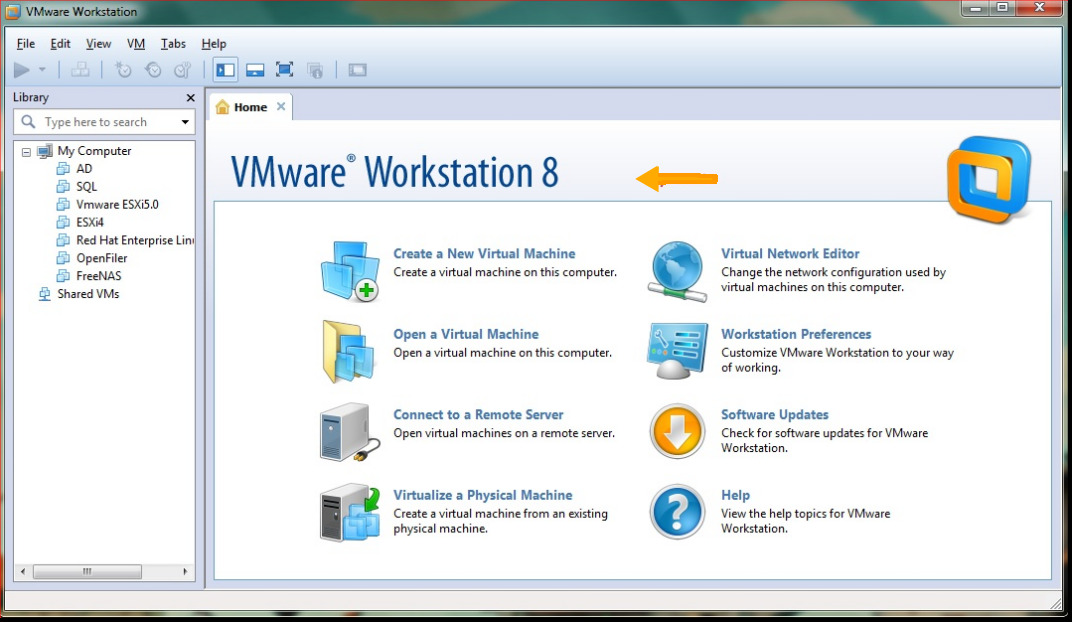1072x622 pixels.
Task: Maximize the VMware Workstation window
Action: [1002, 8]
